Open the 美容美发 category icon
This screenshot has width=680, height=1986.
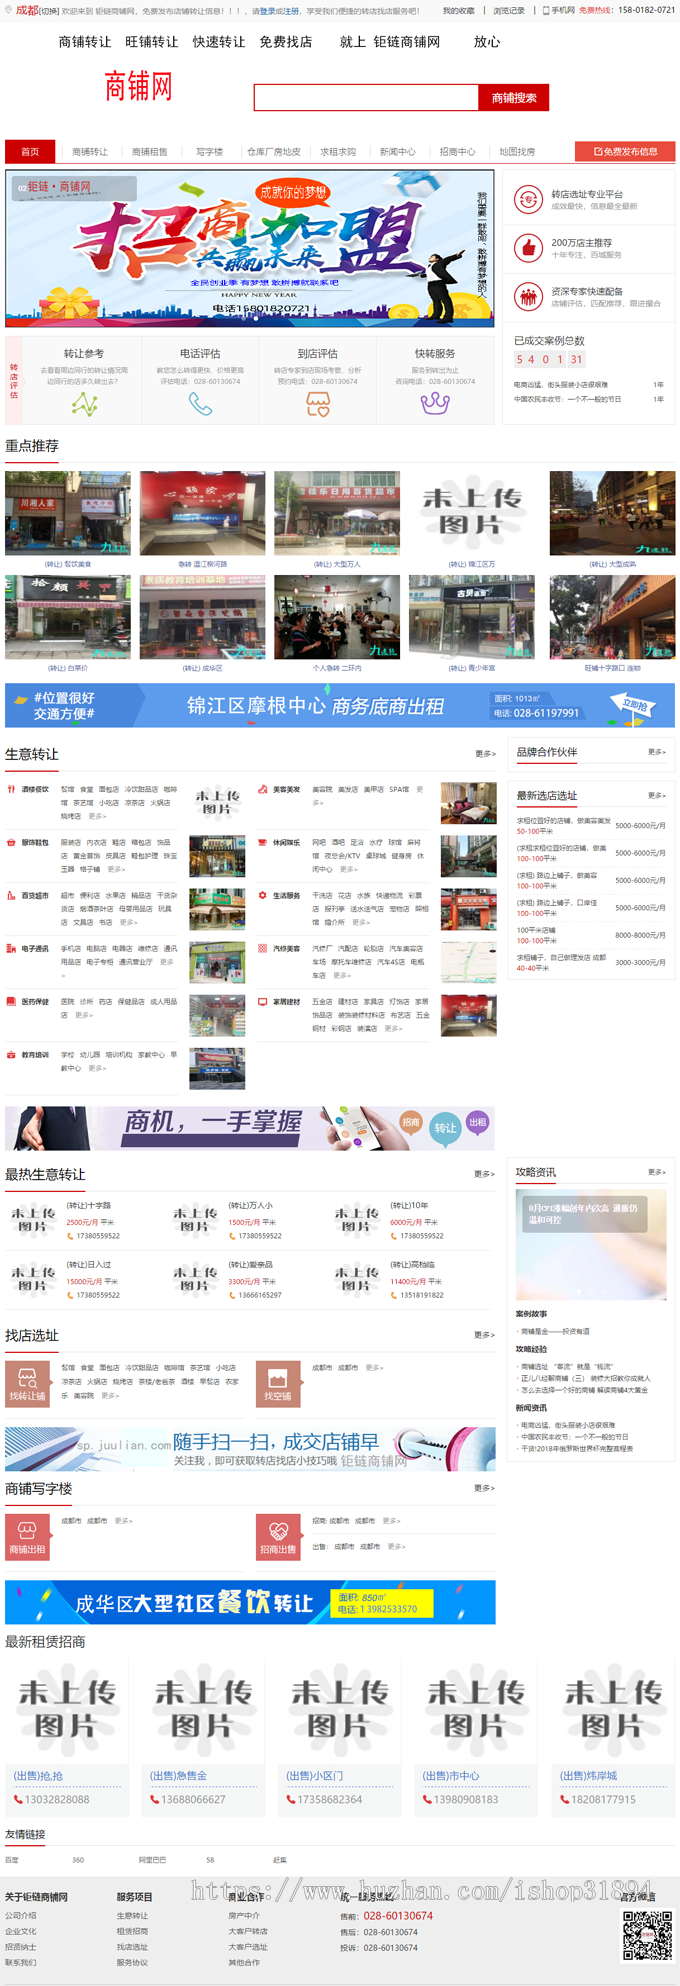click(x=263, y=789)
